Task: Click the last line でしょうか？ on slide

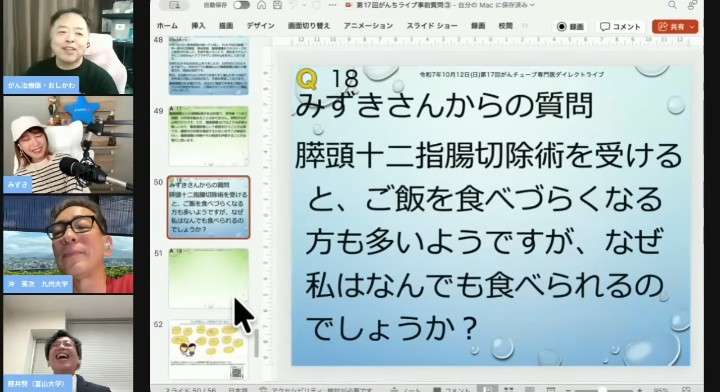Action: 393,328
